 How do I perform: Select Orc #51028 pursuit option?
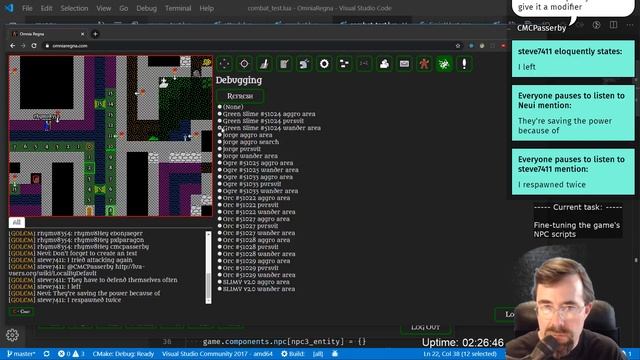pyautogui.click(x=248, y=247)
